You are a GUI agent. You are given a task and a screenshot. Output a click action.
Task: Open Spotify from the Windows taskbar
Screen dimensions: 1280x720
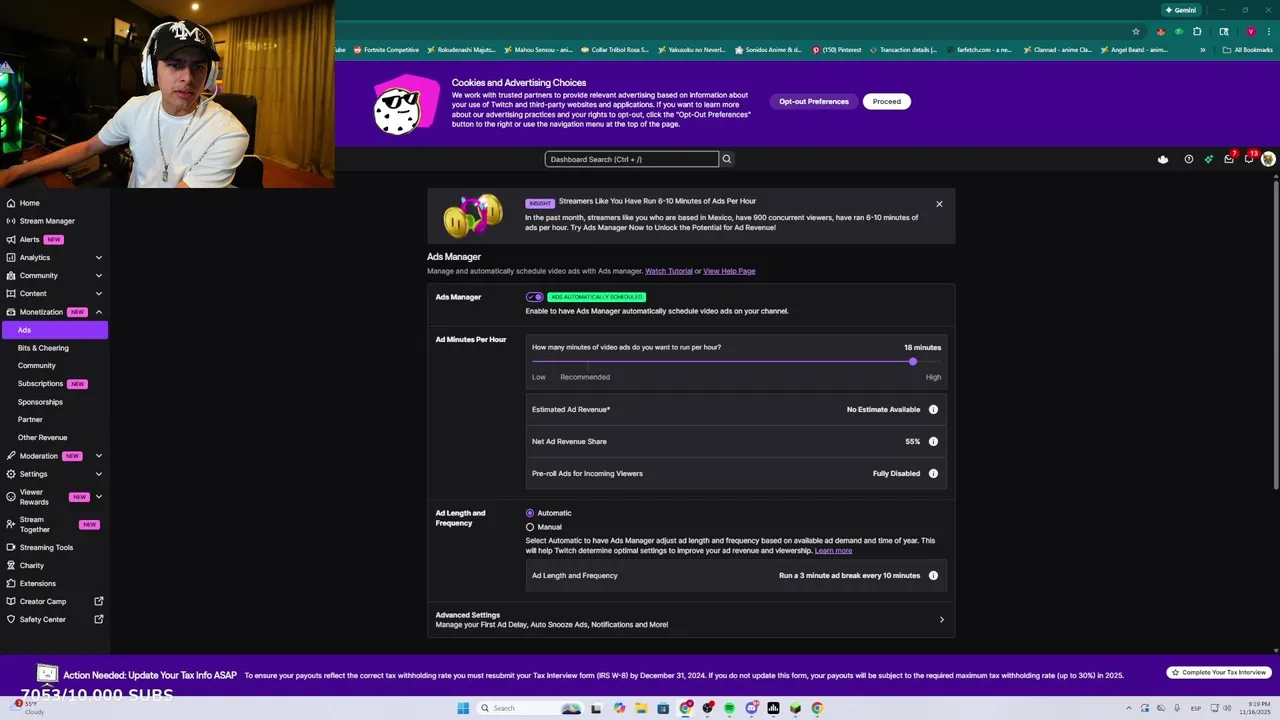coord(729,708)
